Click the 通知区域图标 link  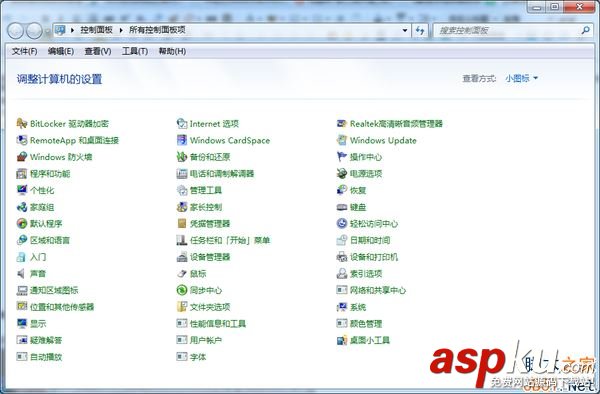click(54, 290)
